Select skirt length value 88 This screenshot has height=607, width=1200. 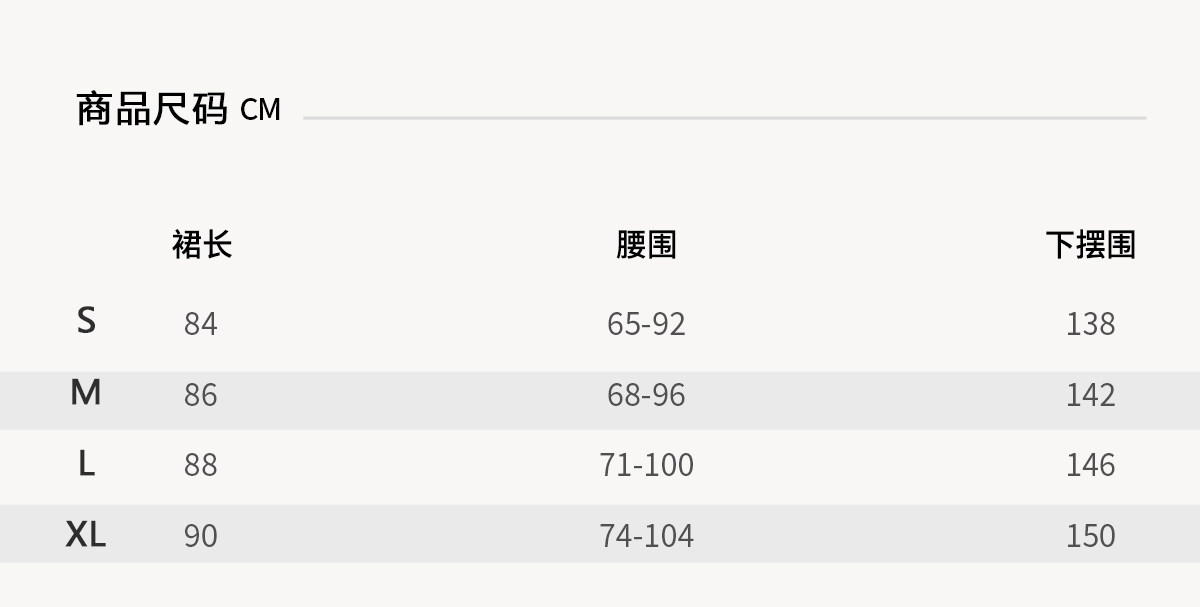(x=201, y=465)
